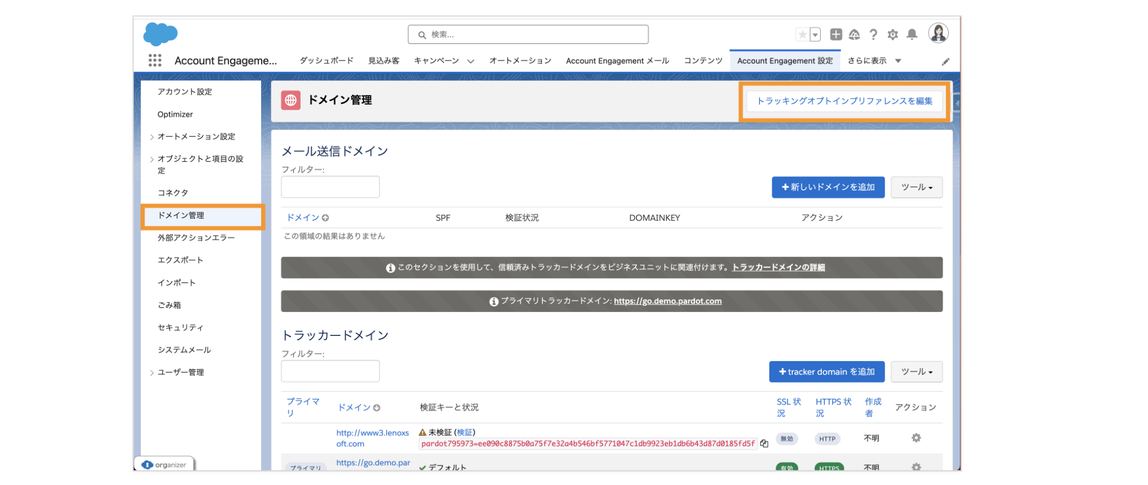Viewport: 1148px width, 485px height.
Task: Open the キャンペーン tab
Action: coord(436,61)
